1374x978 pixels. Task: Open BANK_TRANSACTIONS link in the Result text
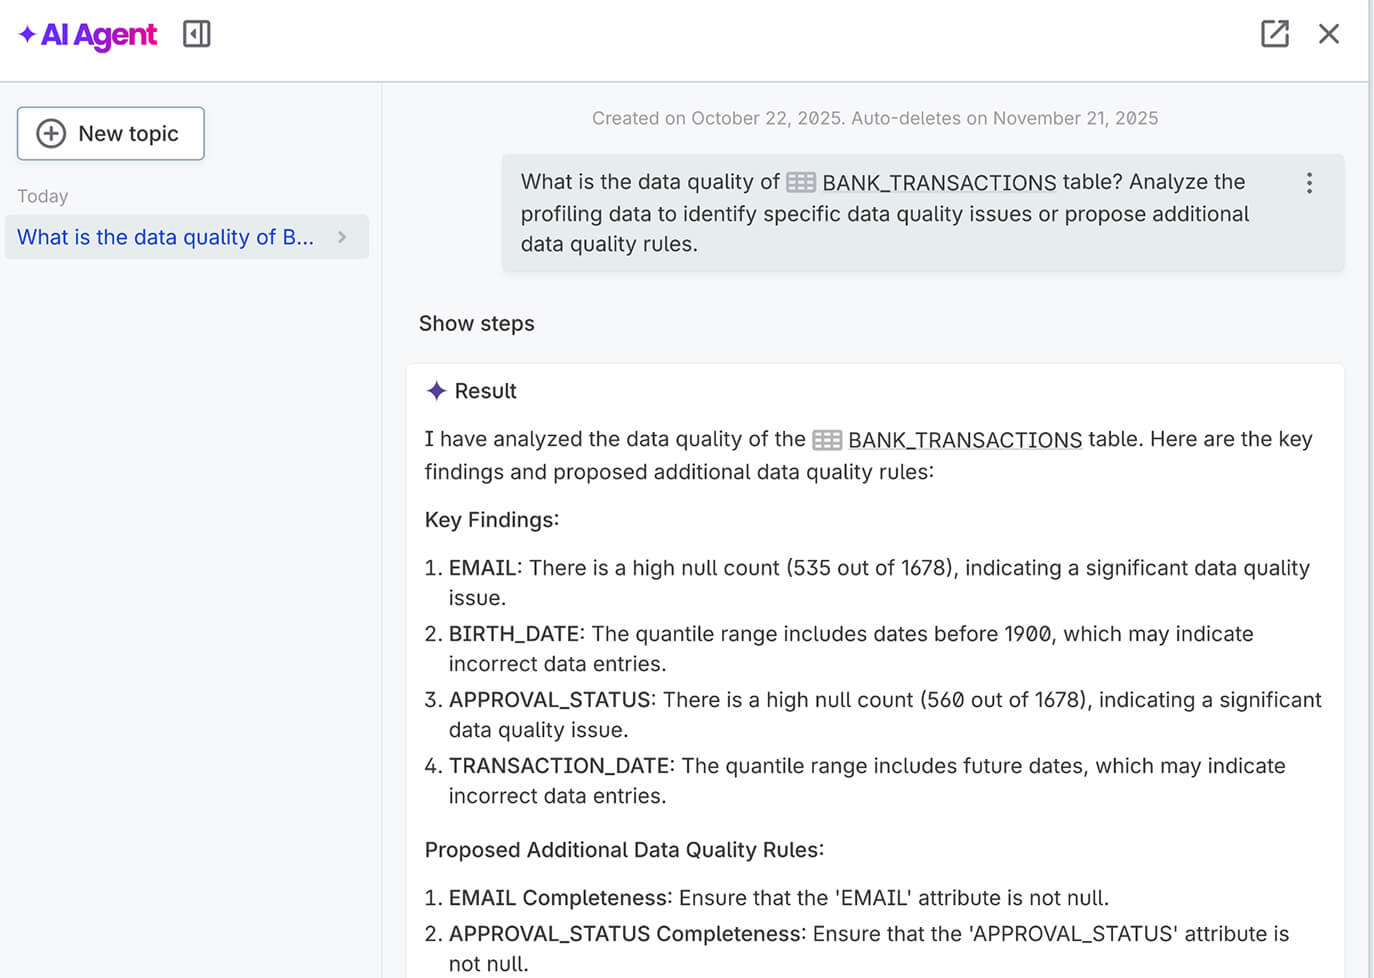coord(964,440)
